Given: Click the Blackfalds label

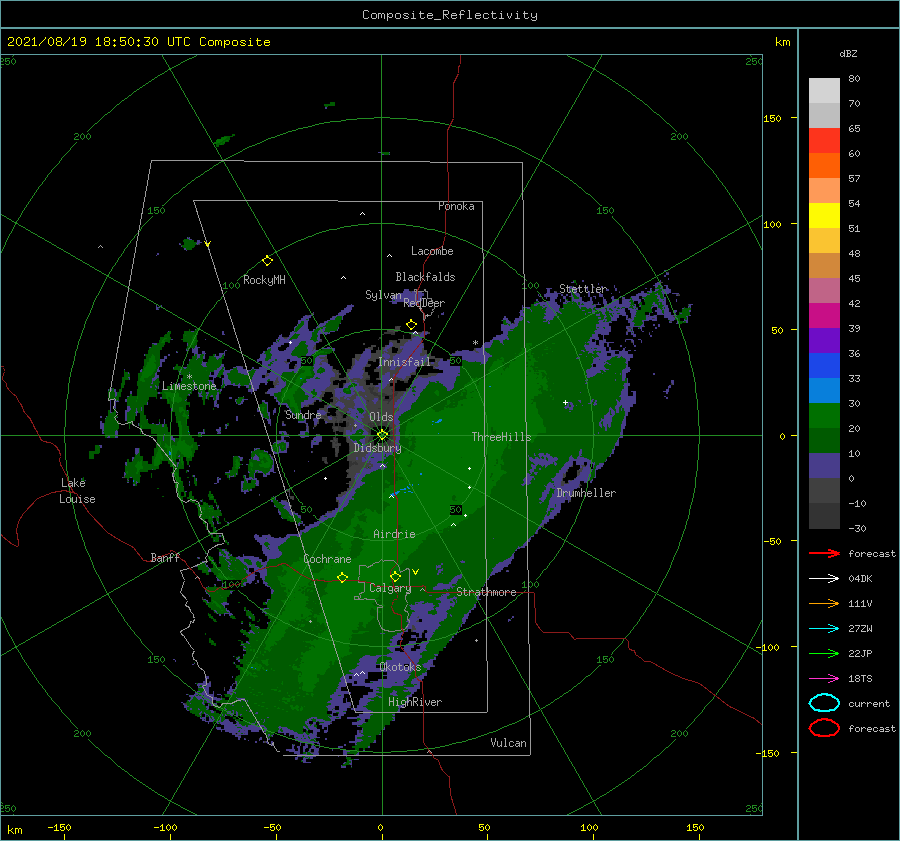Looking at the screenshot, I should point(425,277).
